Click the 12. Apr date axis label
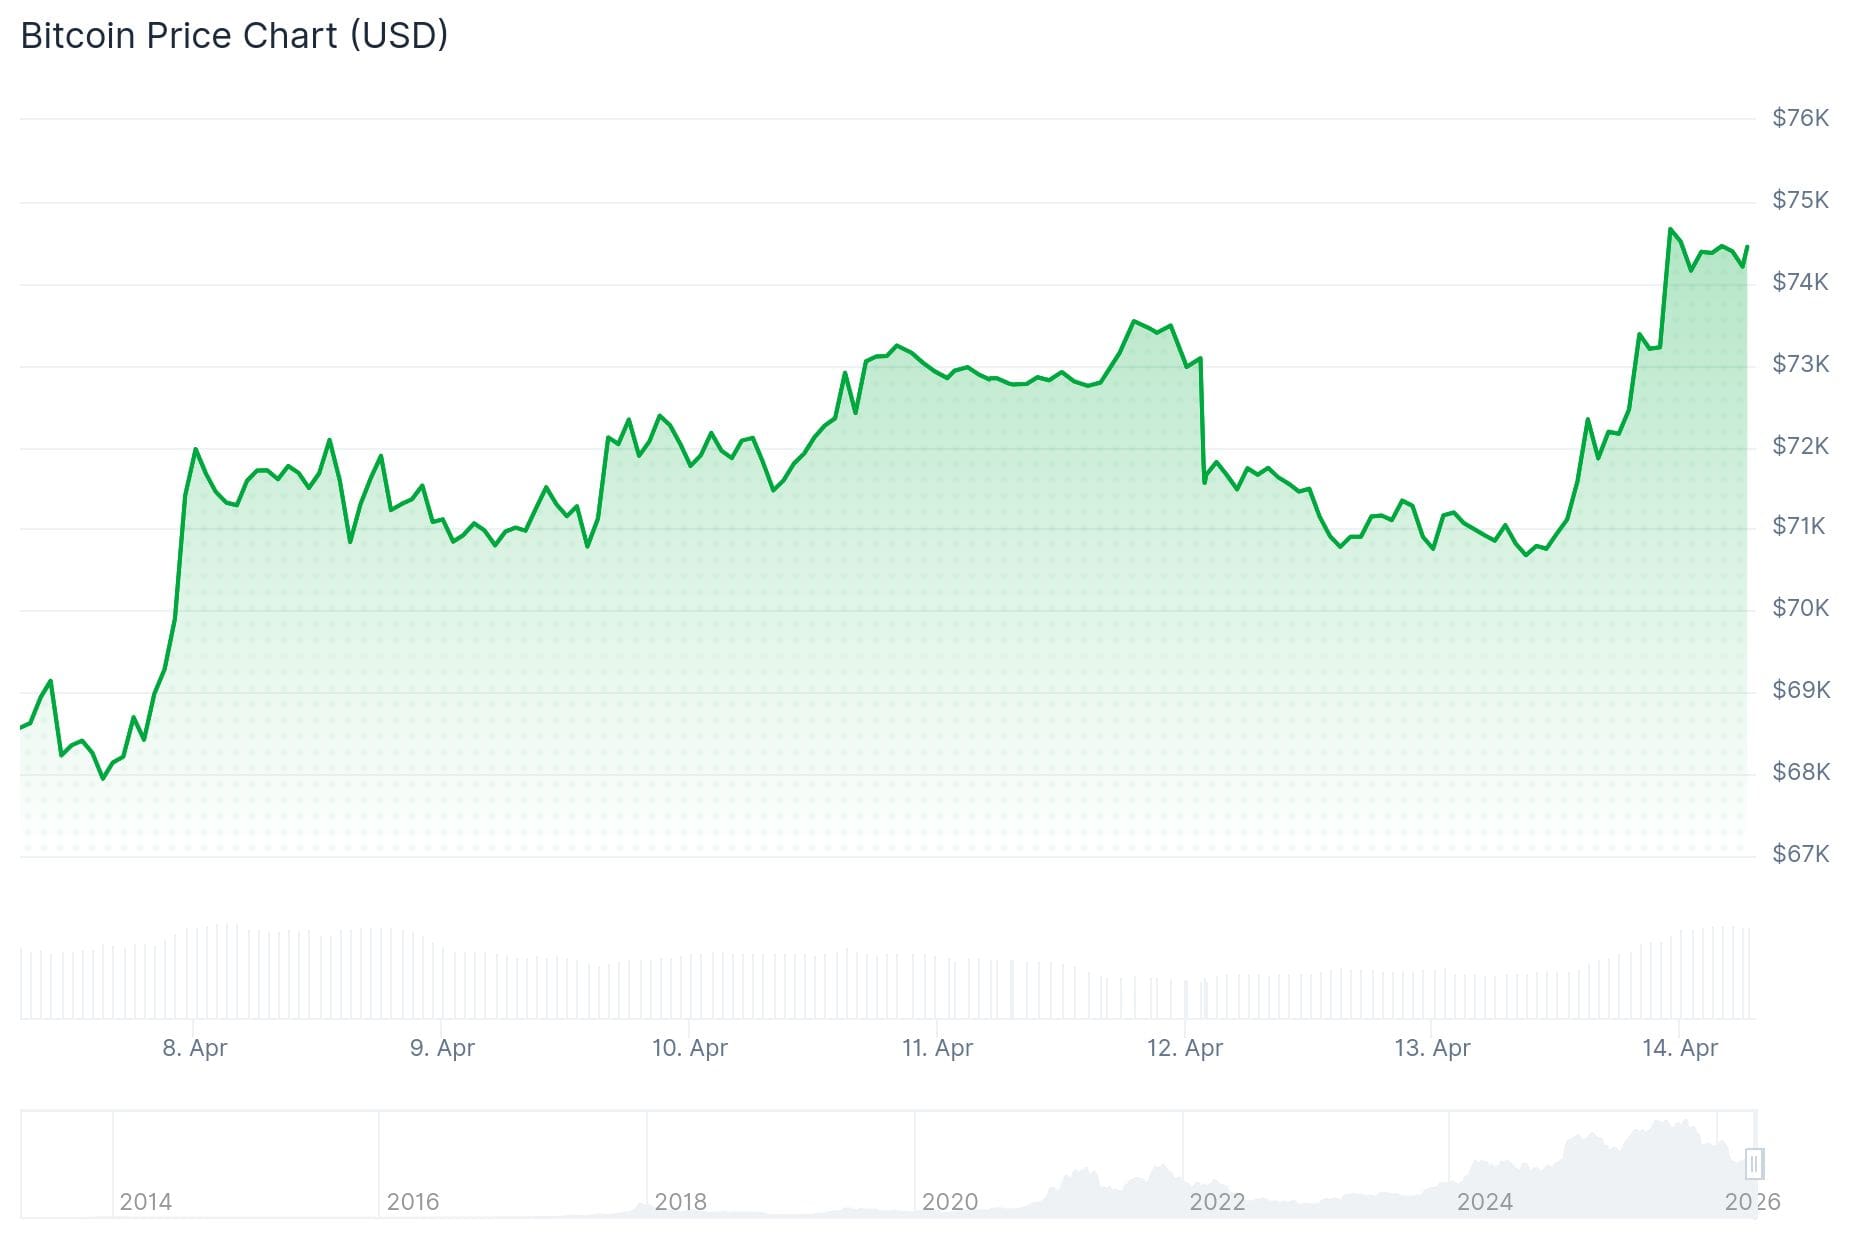Image resolution: width=1851 pixels, height=1248 pixels. tap(1184, 1048)
